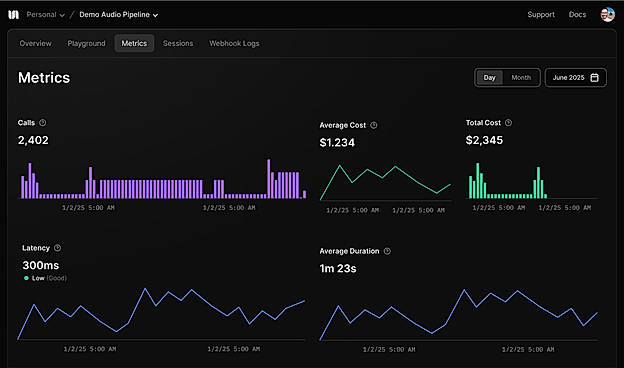Click the 1m 23s duration value

tap(338, 269)
